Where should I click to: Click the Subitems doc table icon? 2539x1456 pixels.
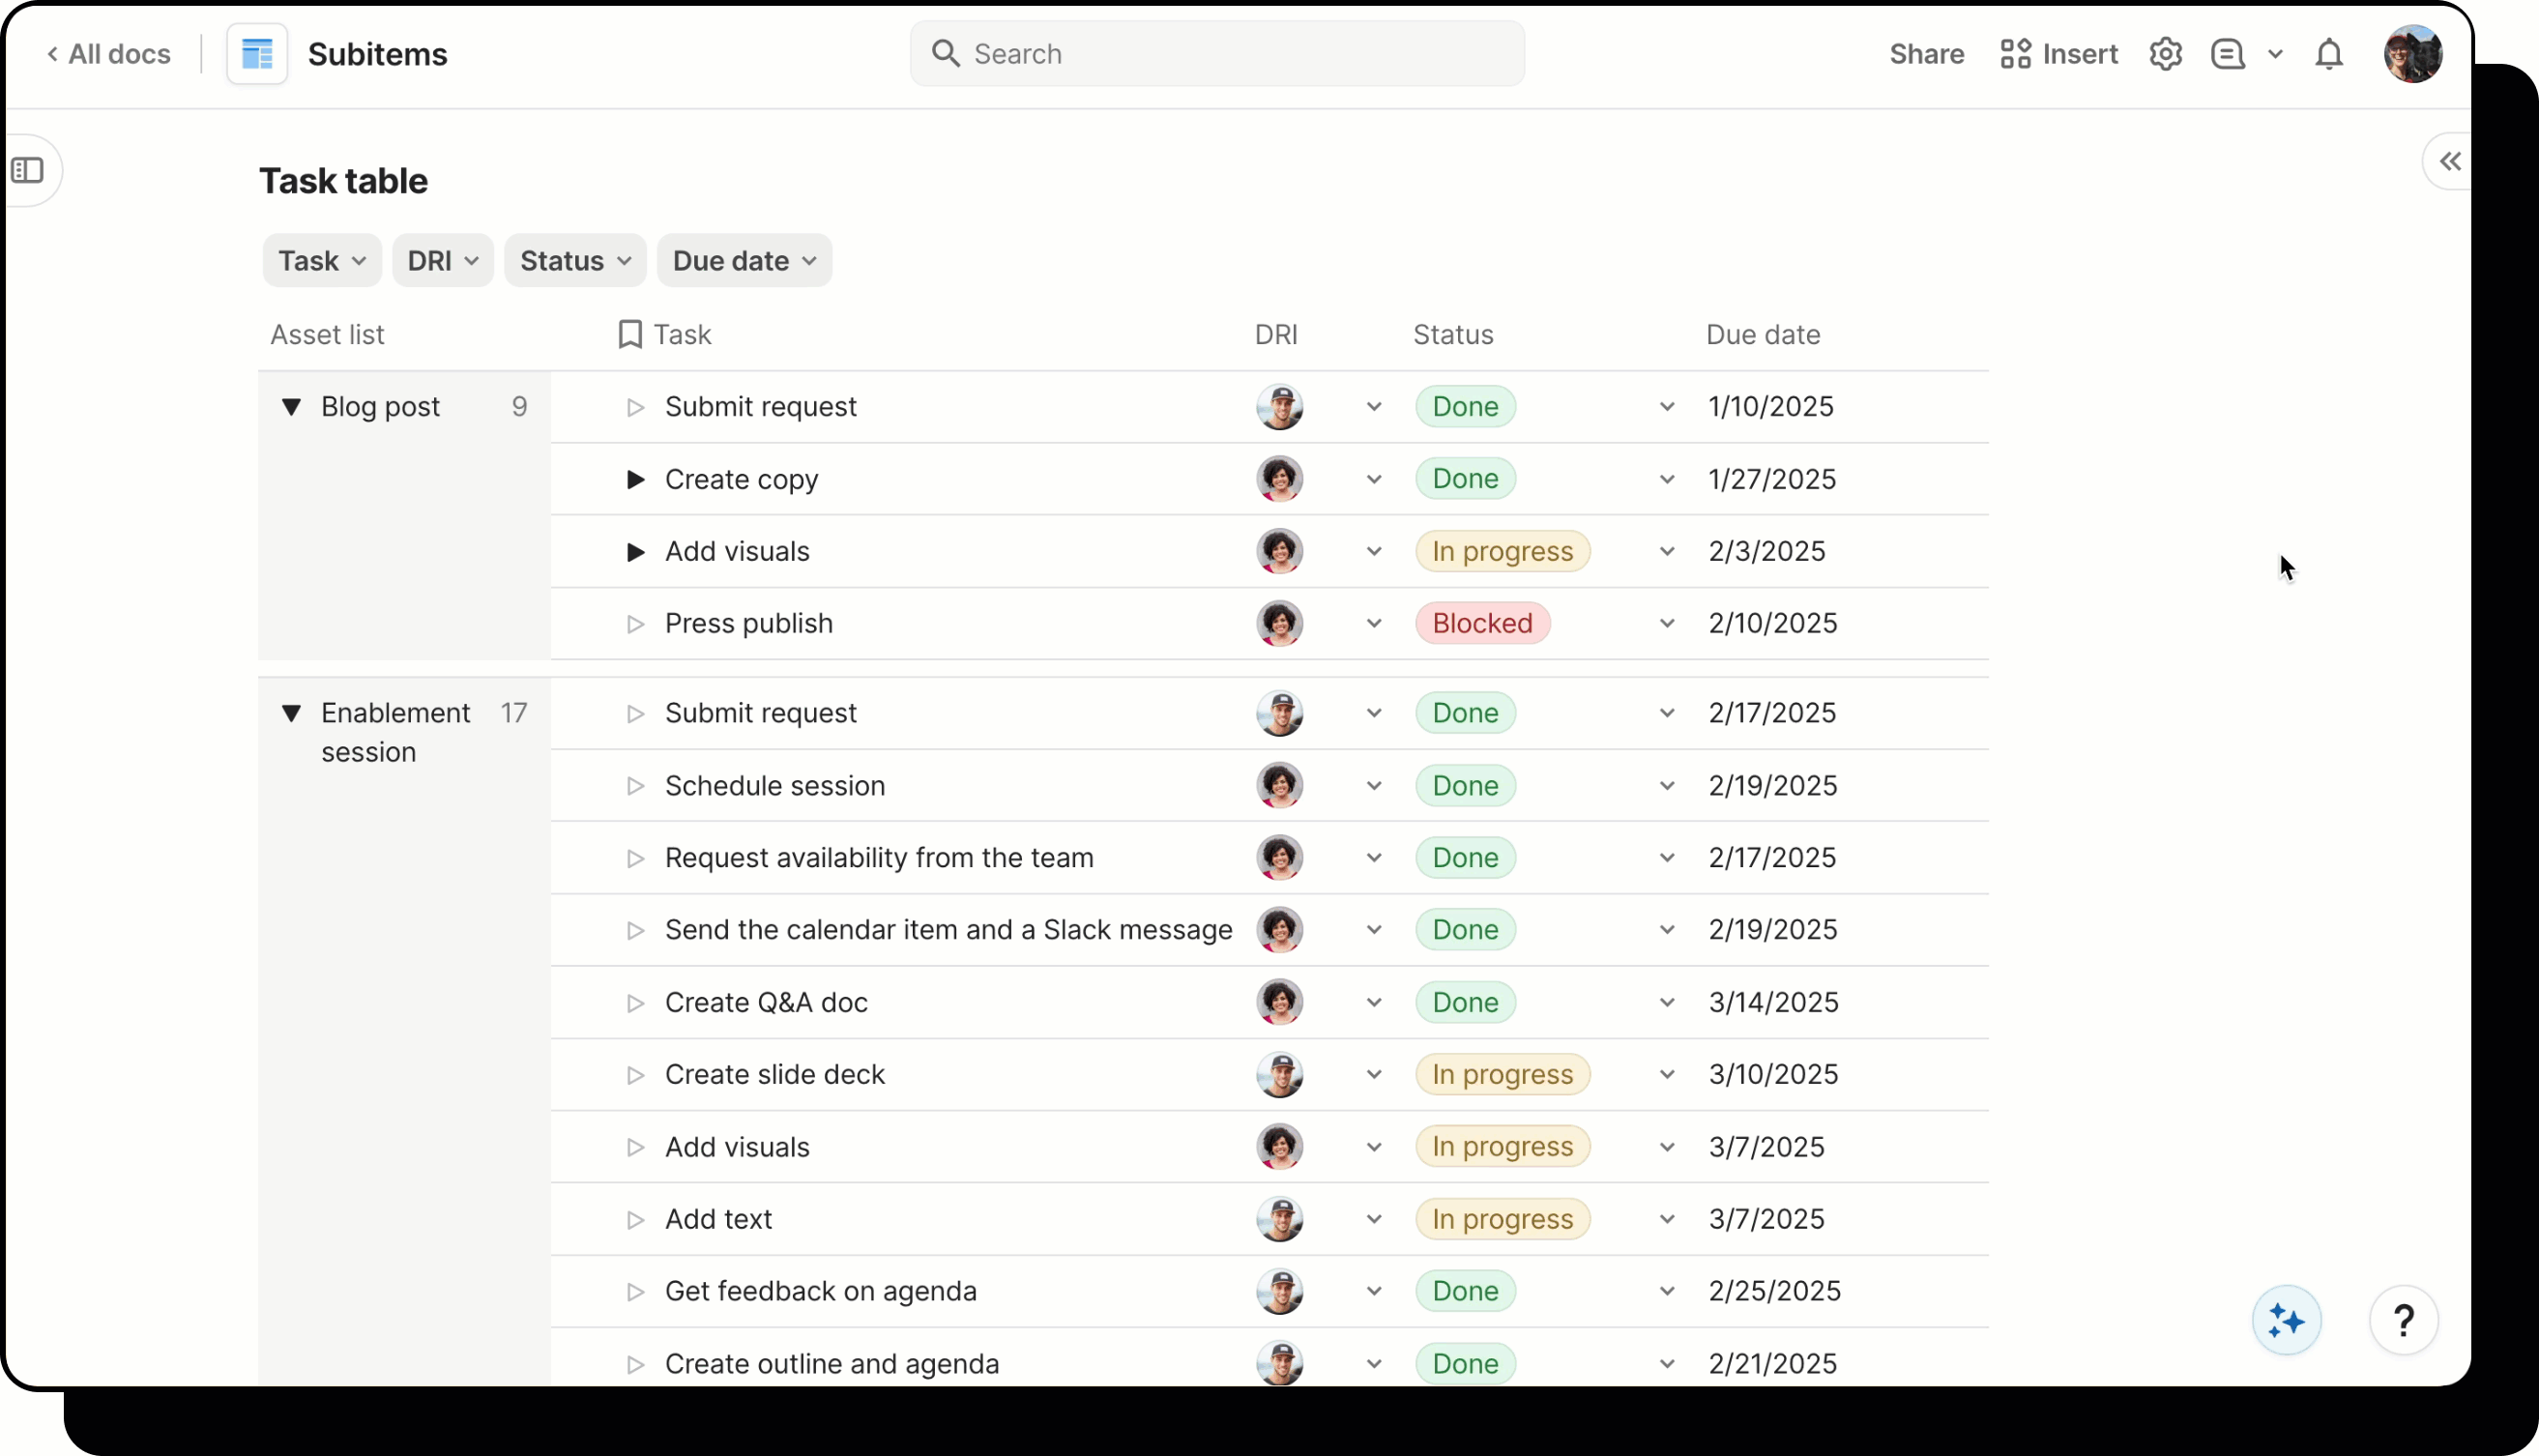pos(257,54)
